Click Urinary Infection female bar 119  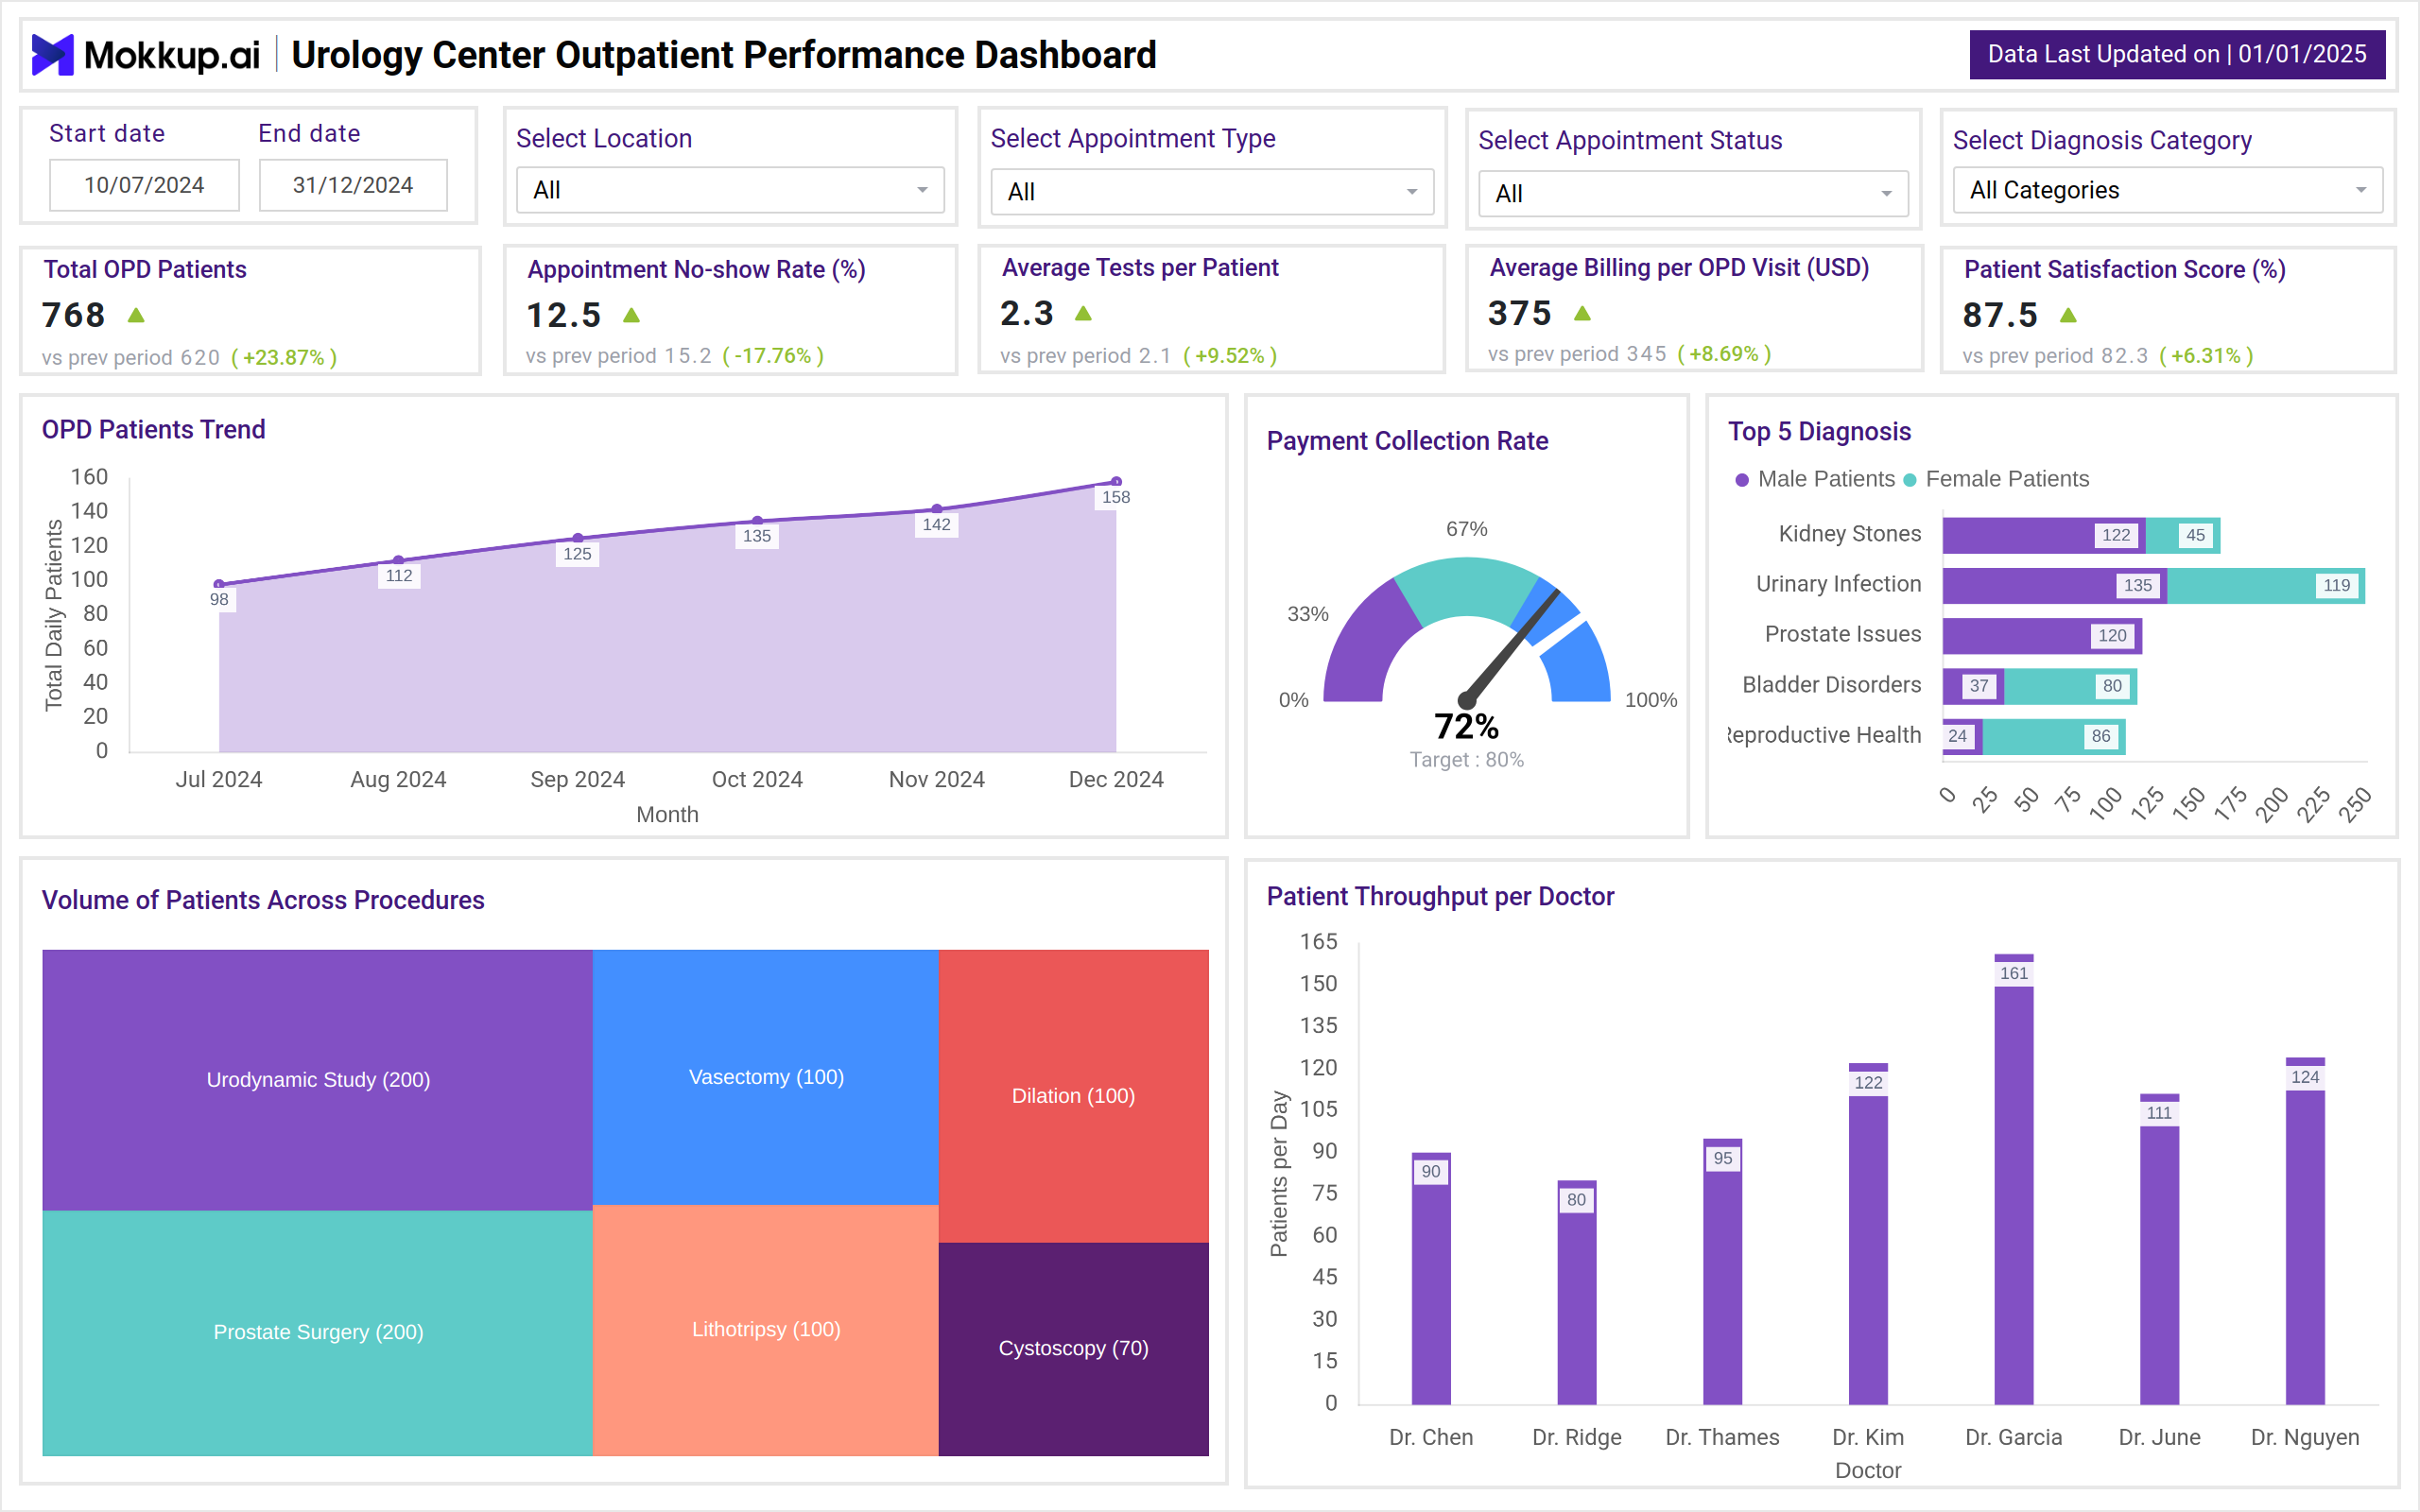[x=2266, y=586]
